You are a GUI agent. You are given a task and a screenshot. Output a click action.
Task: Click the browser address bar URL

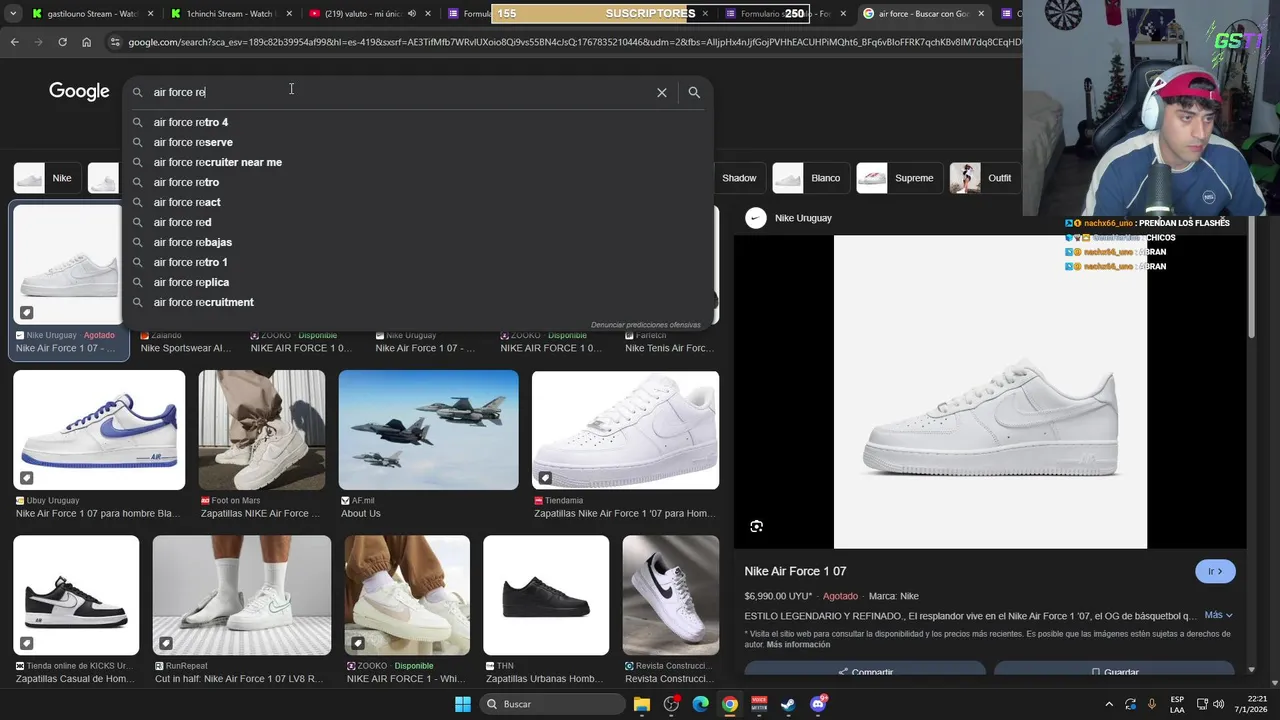[x=574, y=42]
